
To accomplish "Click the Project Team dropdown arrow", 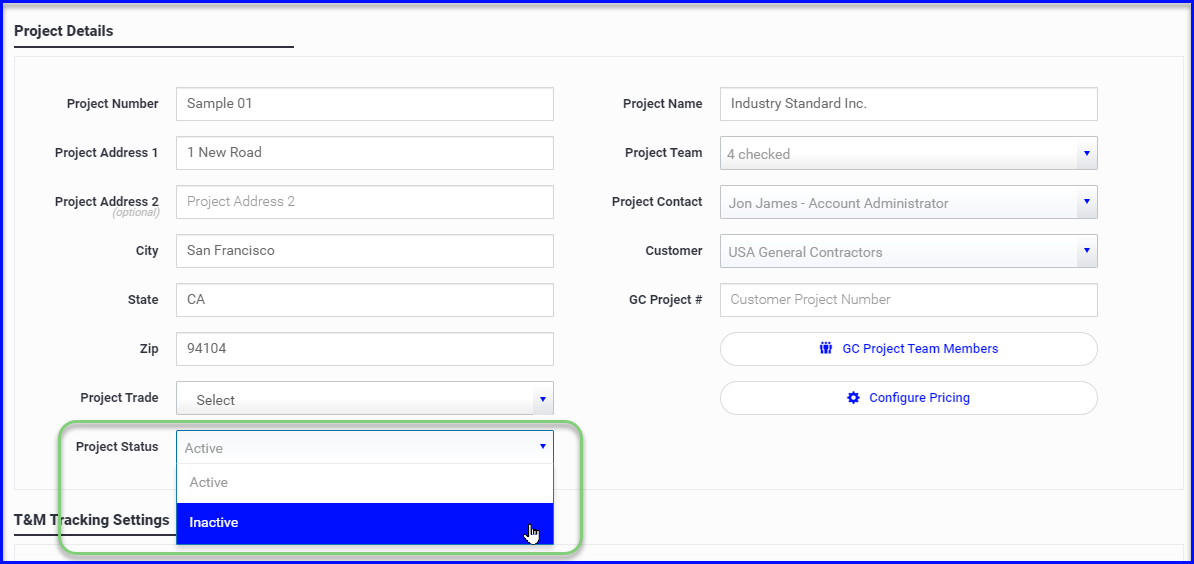I will point(1087,154).
